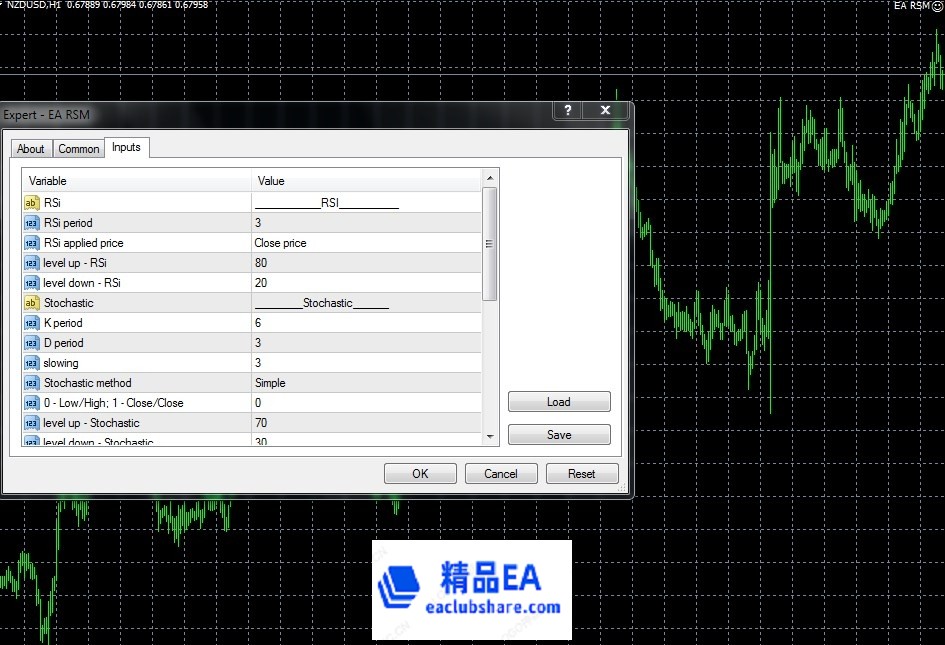Load a saved input set
Viewport: 945px width, 645px height.
[558, 402]
